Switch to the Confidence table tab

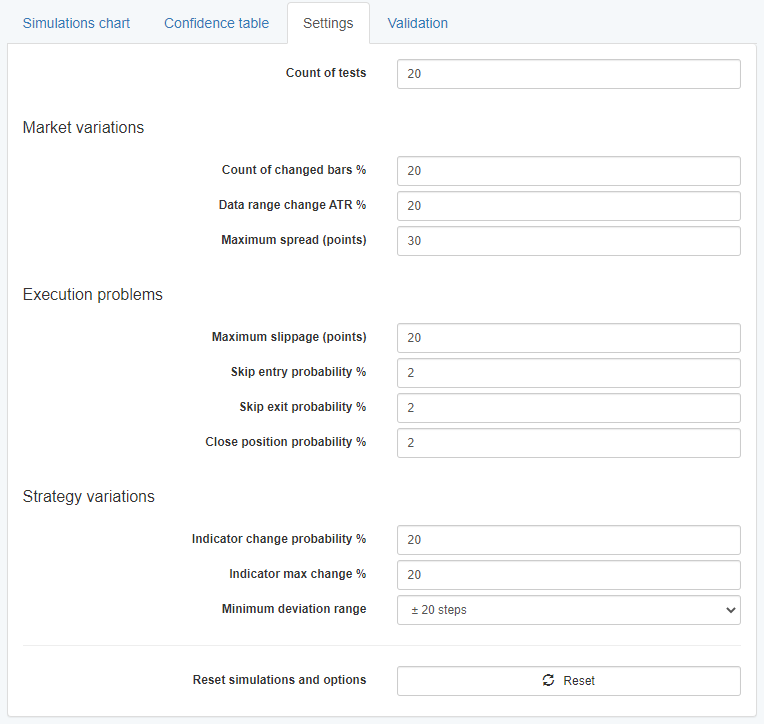tap(216, 23)
